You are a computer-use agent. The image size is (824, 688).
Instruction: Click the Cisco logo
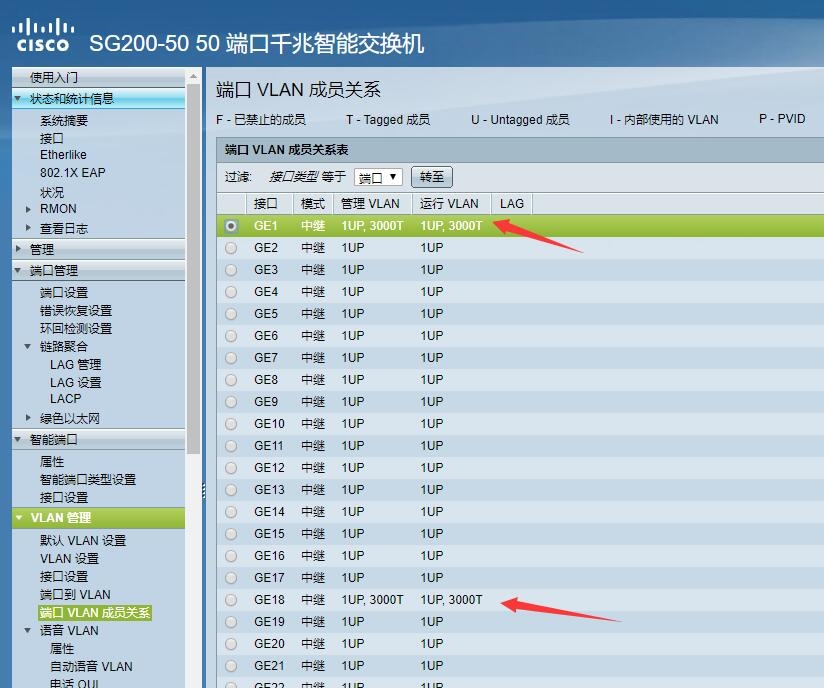43,36
